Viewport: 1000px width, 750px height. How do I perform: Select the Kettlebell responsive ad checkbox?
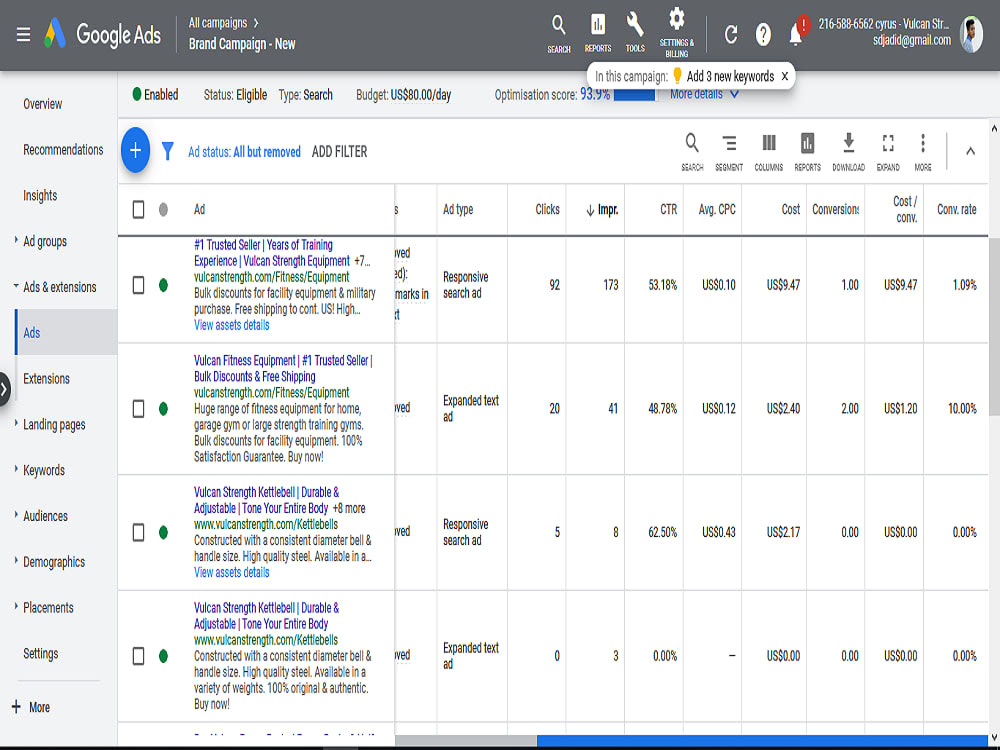(138, 532)
